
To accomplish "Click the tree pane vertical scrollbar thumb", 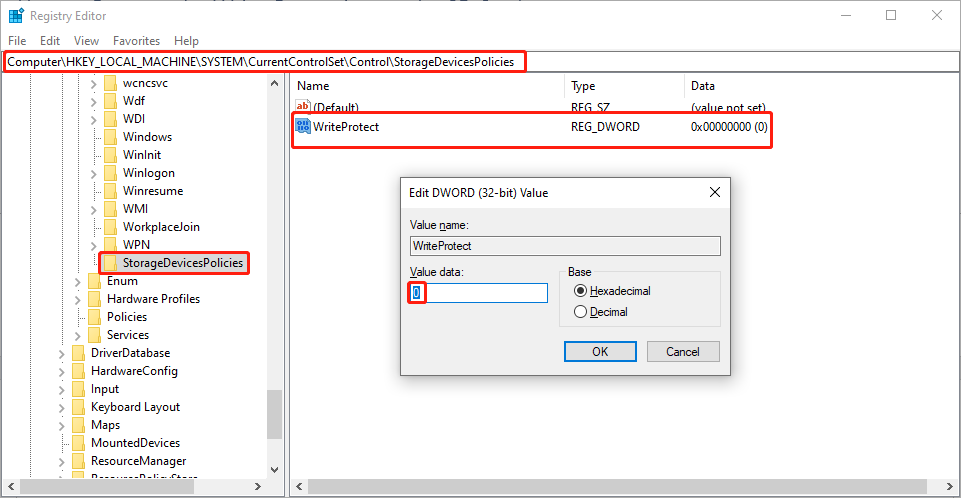I will coord(274,415).
